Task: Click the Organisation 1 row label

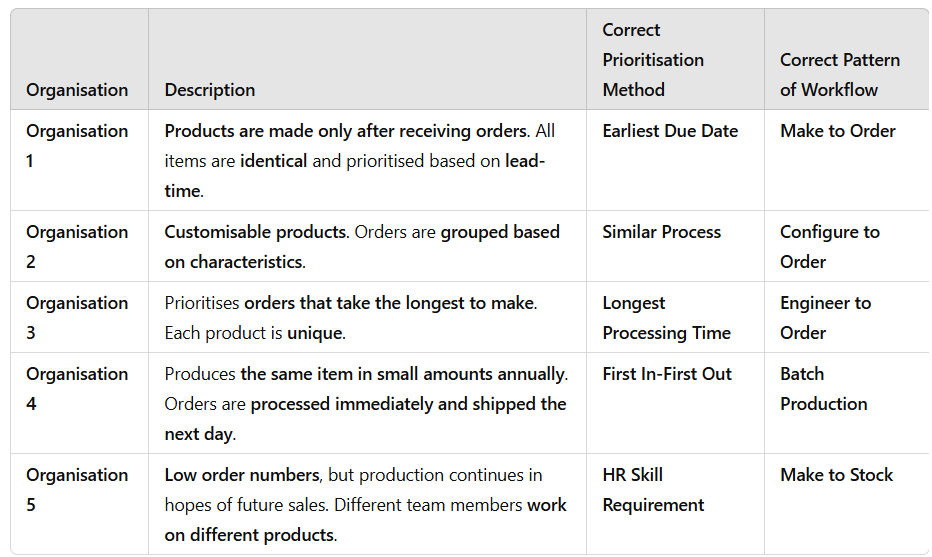Action: (x=77, y=146)
